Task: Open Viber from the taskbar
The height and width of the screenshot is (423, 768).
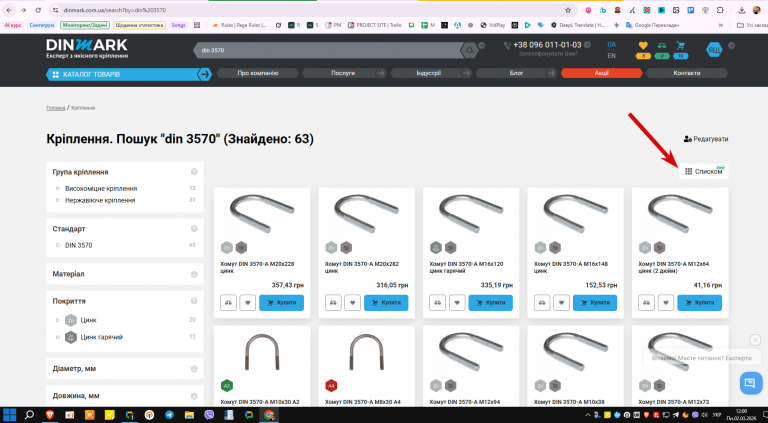Action: 210,415
